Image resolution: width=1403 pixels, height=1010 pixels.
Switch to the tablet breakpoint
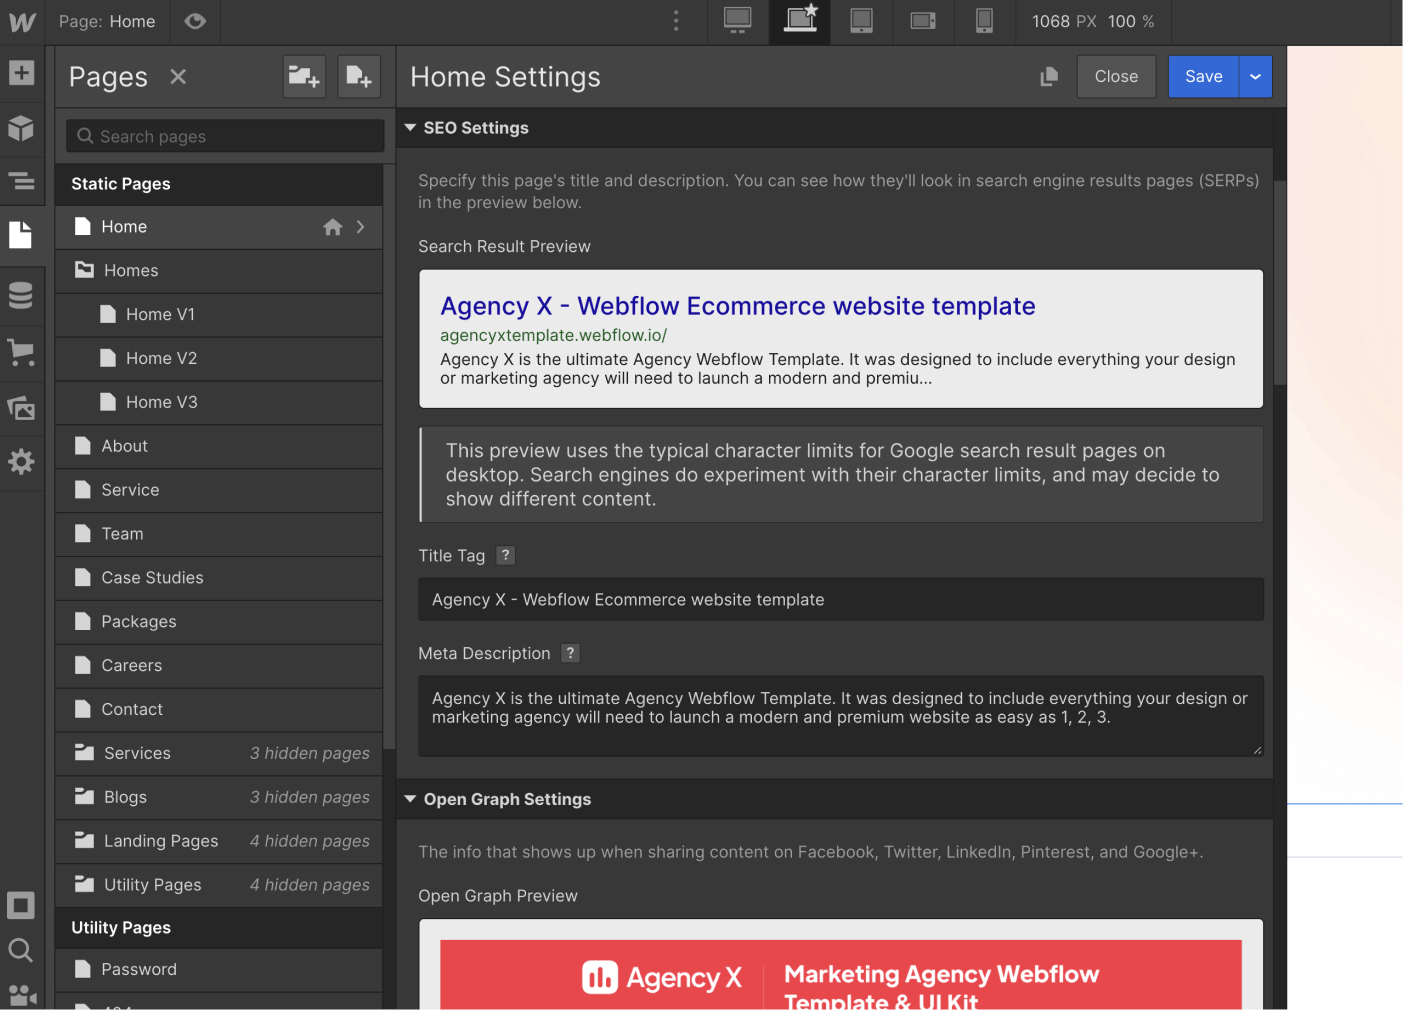coord(861,22)
